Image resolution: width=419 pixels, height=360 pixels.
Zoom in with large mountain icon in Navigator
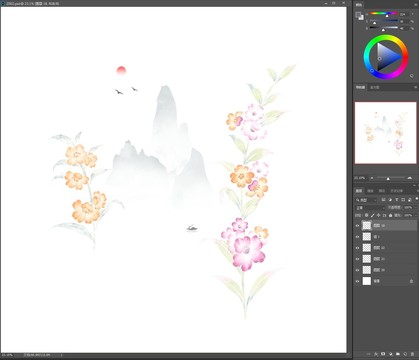[410, 178]
